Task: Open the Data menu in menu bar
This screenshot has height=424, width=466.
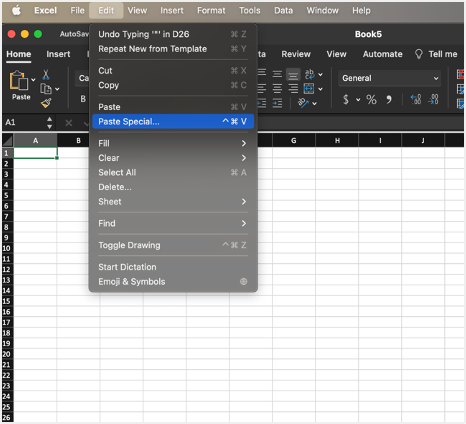Action: point(283,11)
